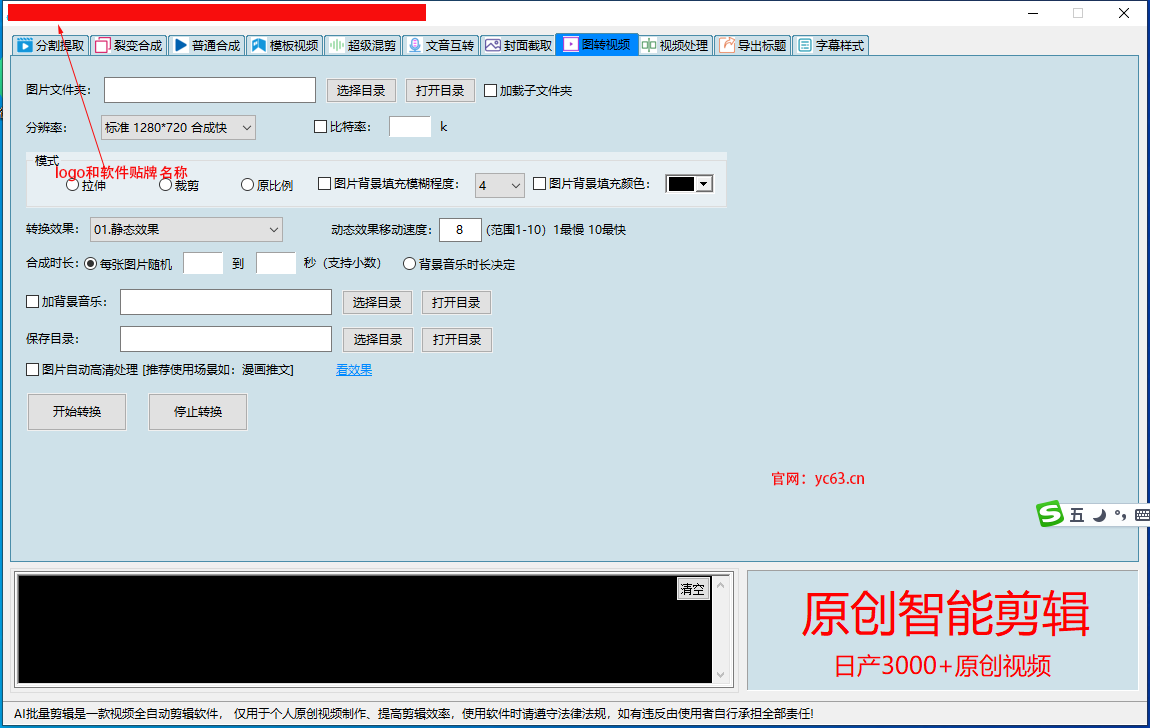The height and width of the screenshot is (728, 1150).
Task: Check the 图片背景填充颜色 checkbox
Action: point(540,183)
